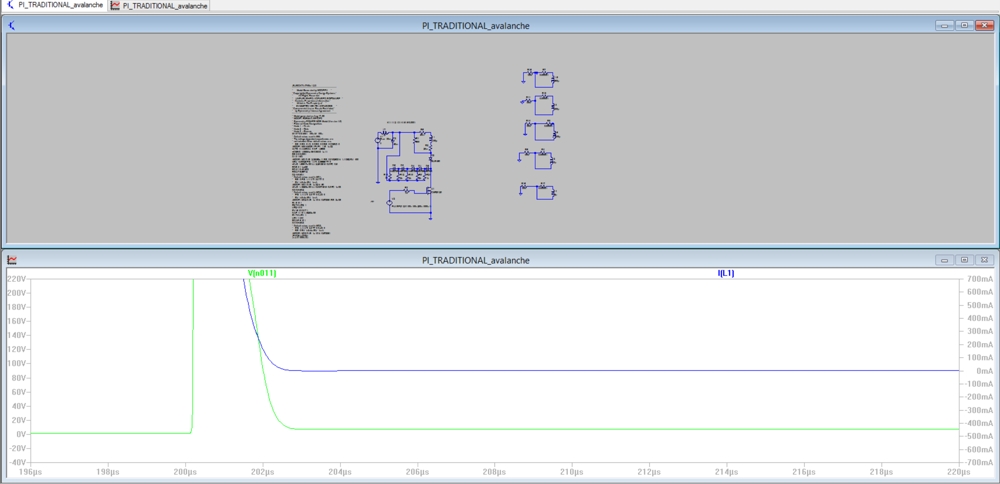Image resolution: width=1000 pixels, height=484 pixels.
Task: Click the topmost small subcircuit on the right
Action: click(x=539, y=76)
